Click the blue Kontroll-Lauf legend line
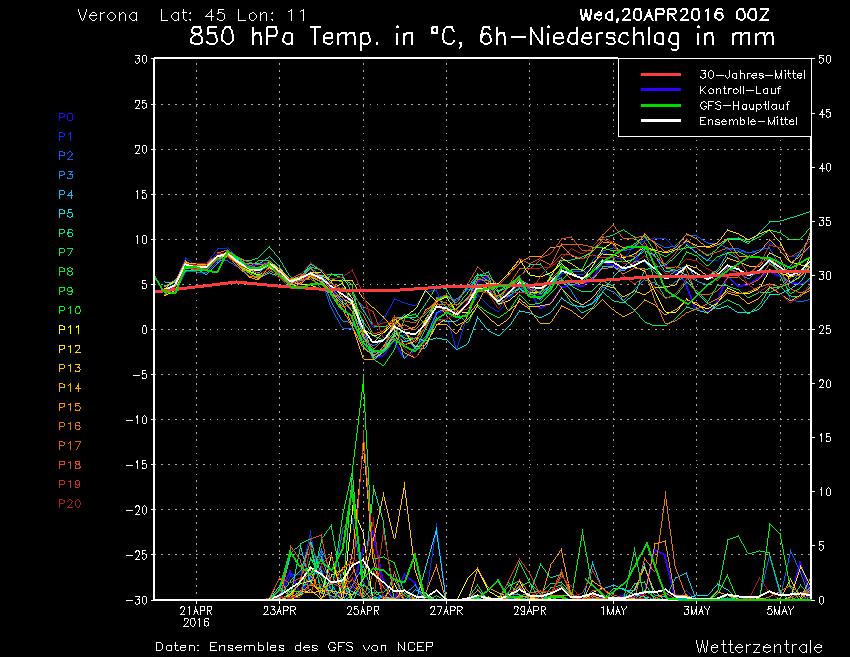 click(661, 90)
